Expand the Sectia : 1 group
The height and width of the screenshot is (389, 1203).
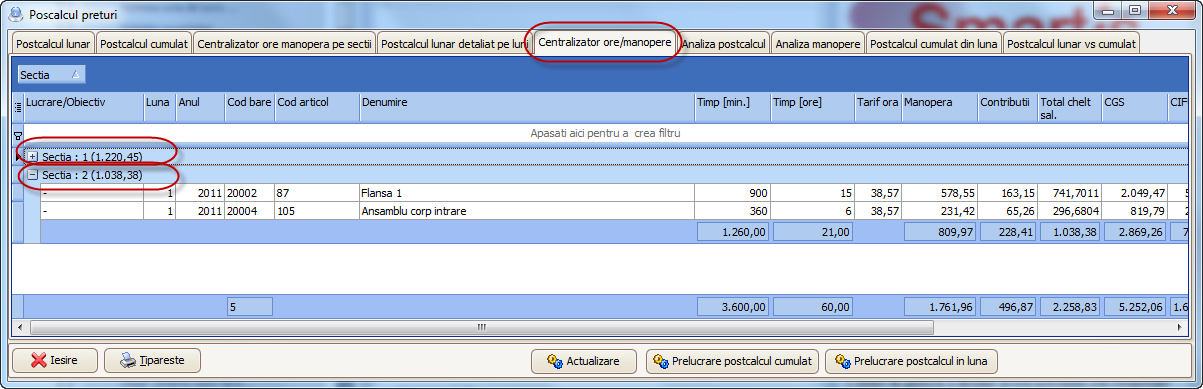[32, 157]
